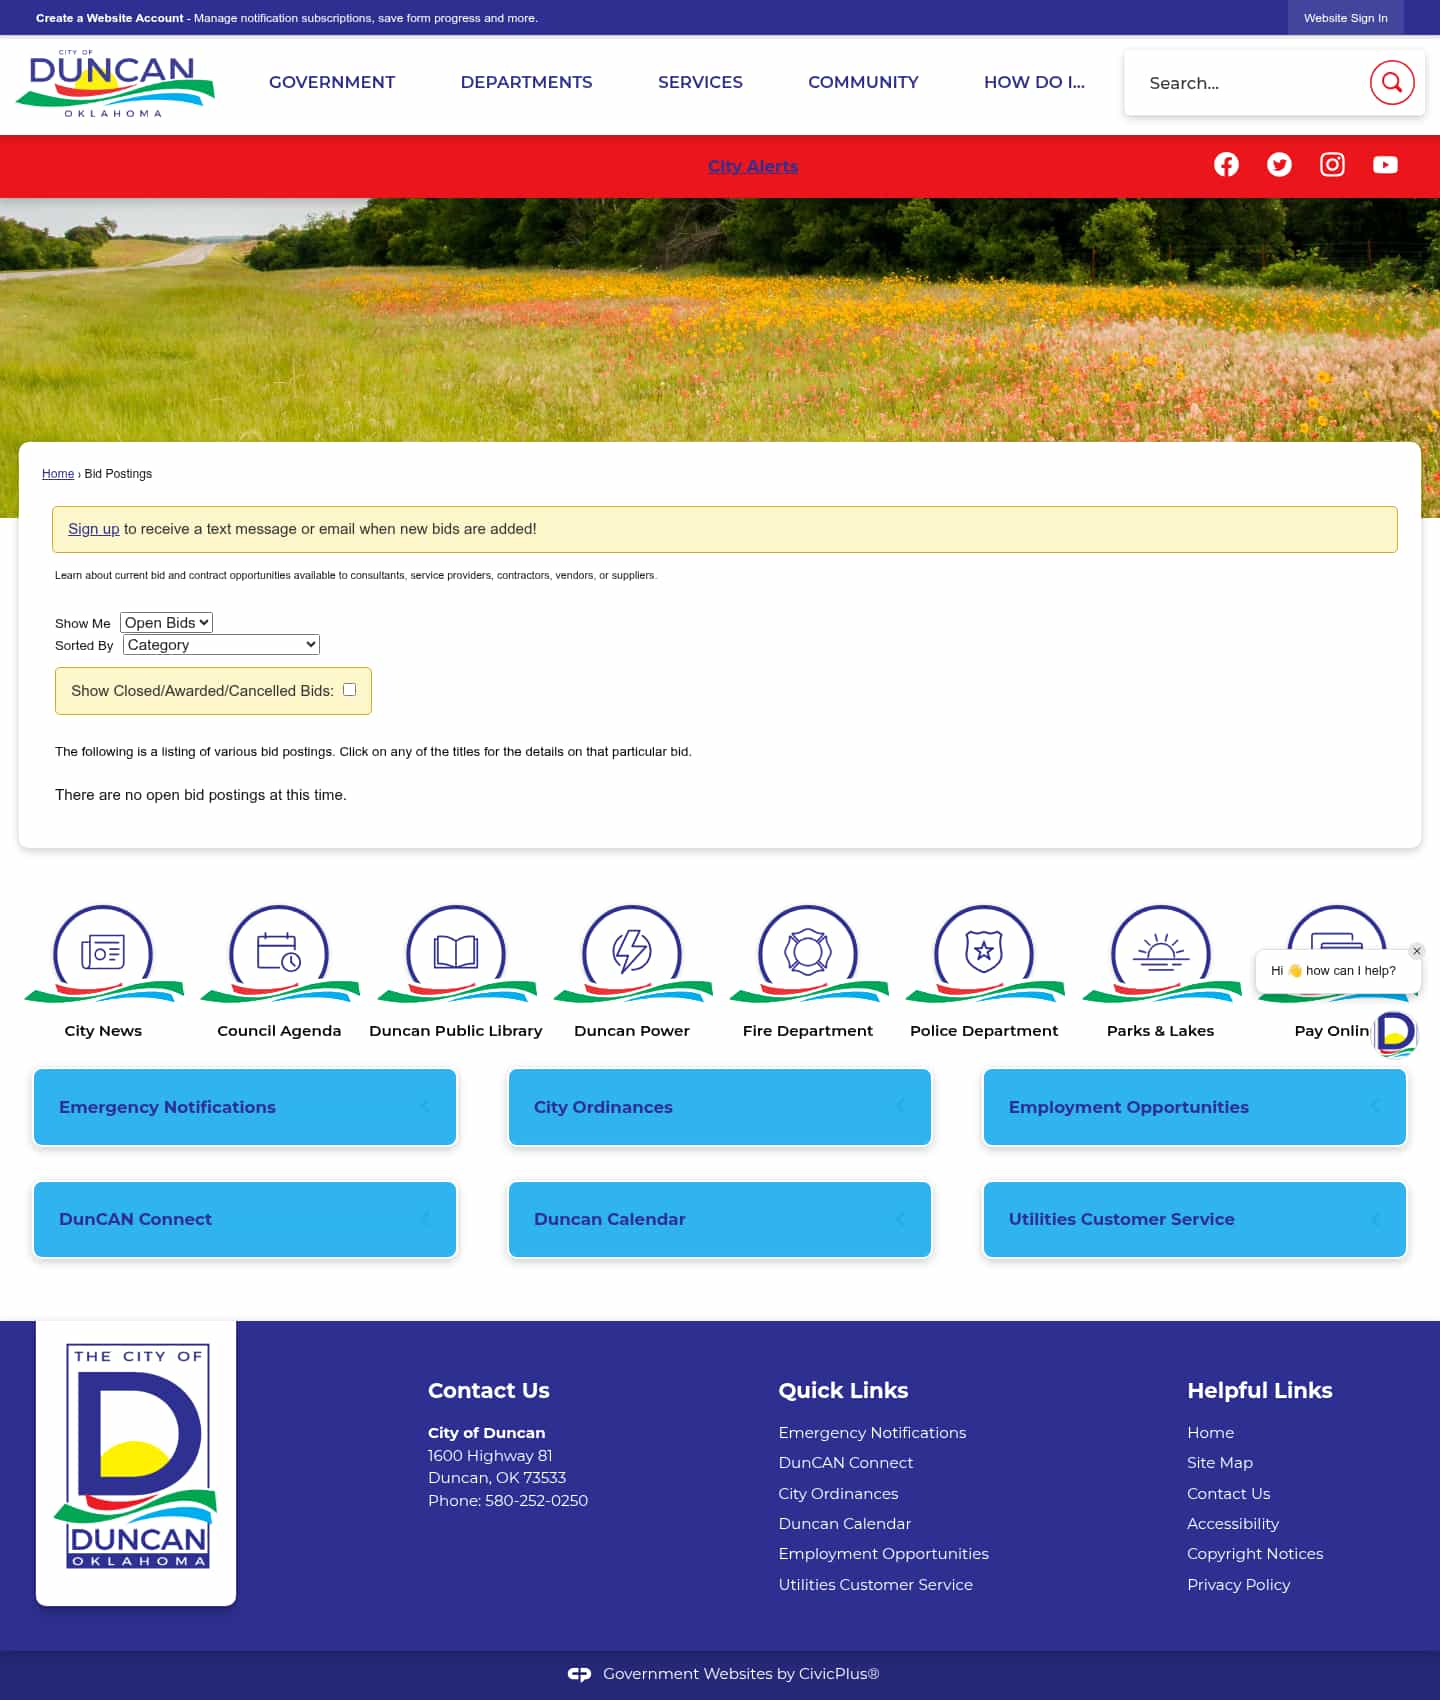The height and width of the screenshot is (1700, 1440).
Task: Call the 580-252-0250 phone link
Action: [536, 1500]
